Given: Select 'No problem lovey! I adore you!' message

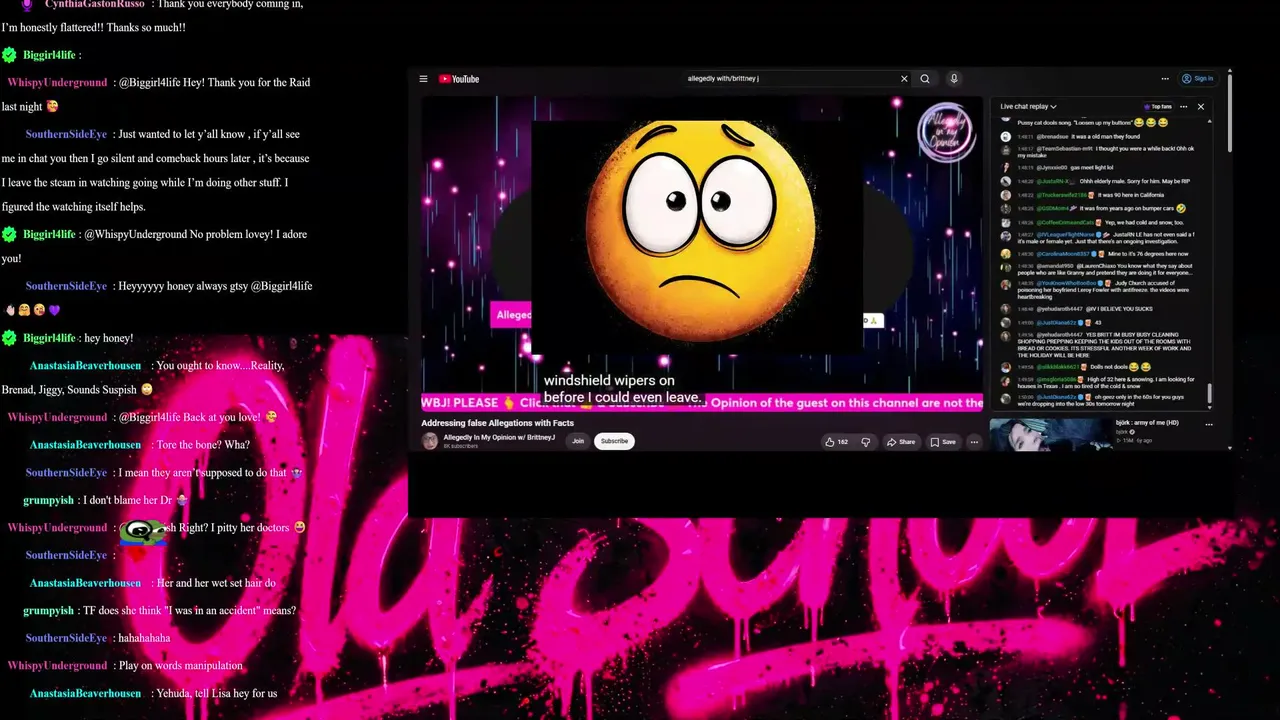Looking at the screenshot, I should (x=154, y=246).
